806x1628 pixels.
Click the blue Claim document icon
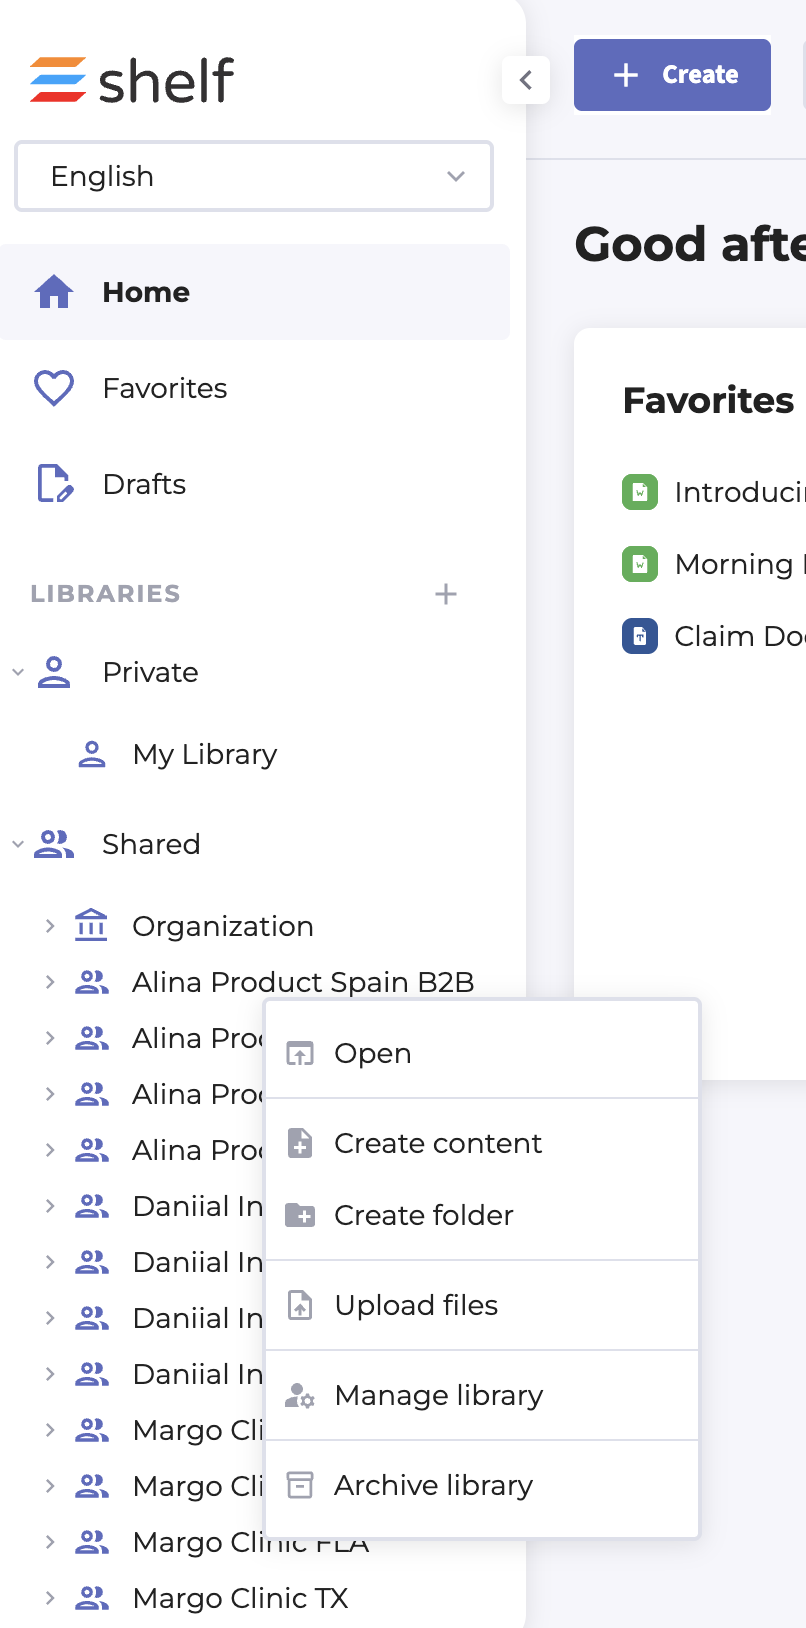click(x=640, y=636)
